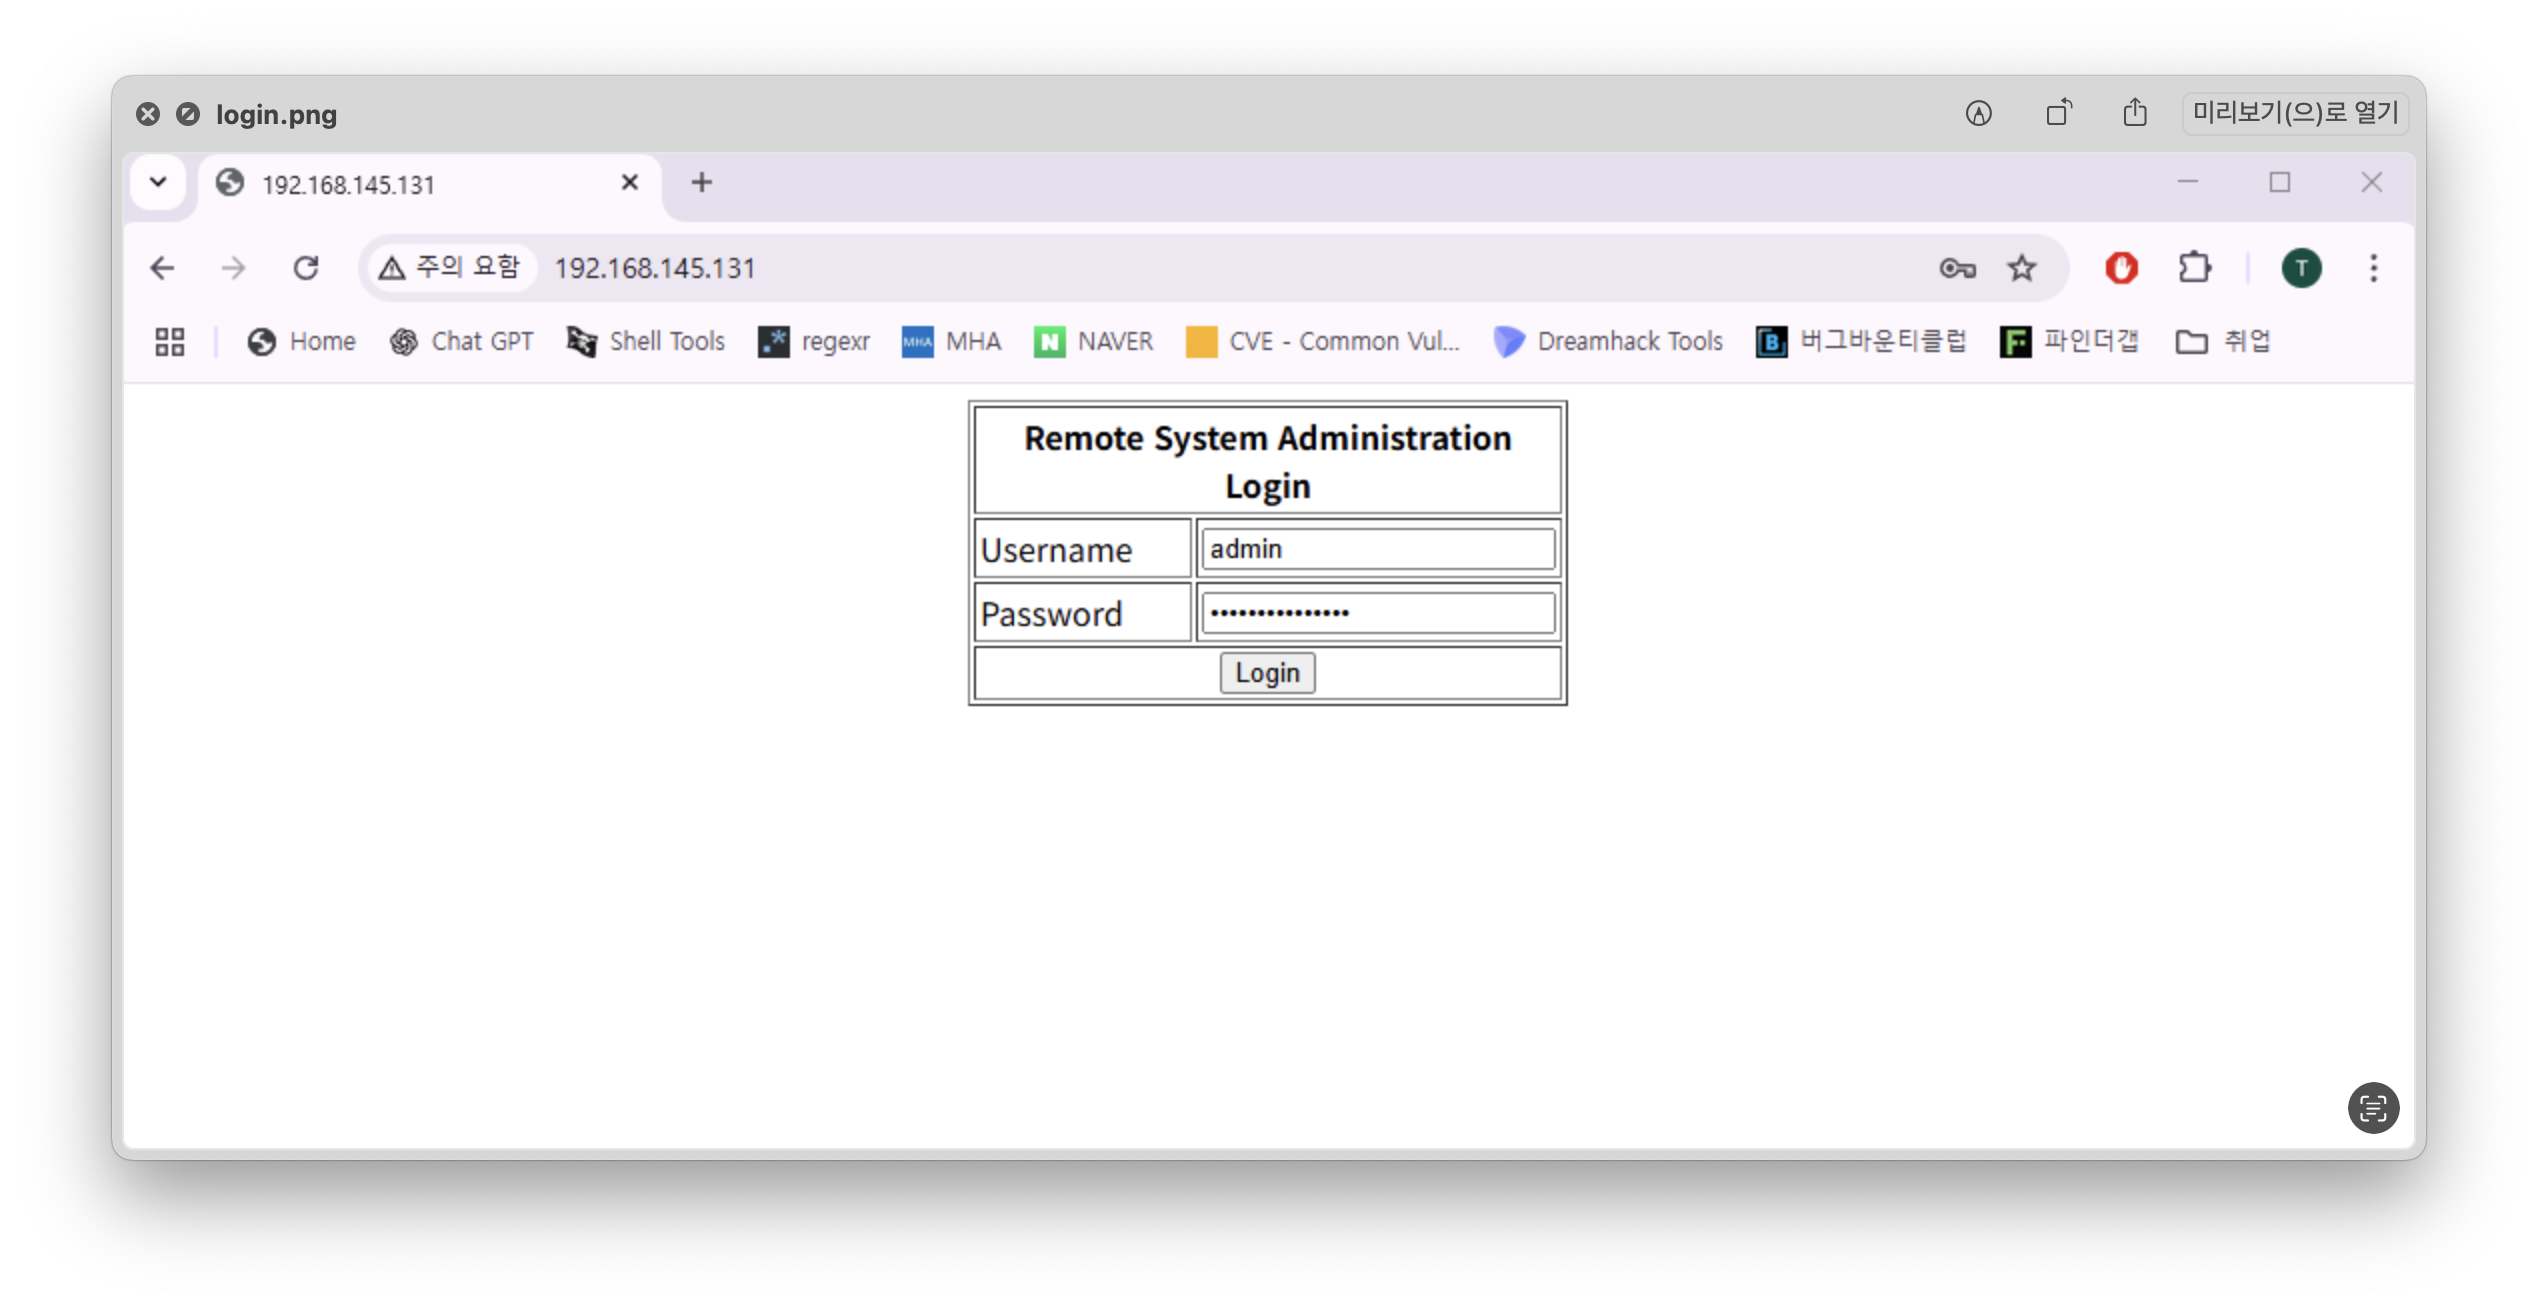Screen dimensions: 2538x1308
Task: Open the extensions puzzle piece icon
Action: pos(2194,268)
